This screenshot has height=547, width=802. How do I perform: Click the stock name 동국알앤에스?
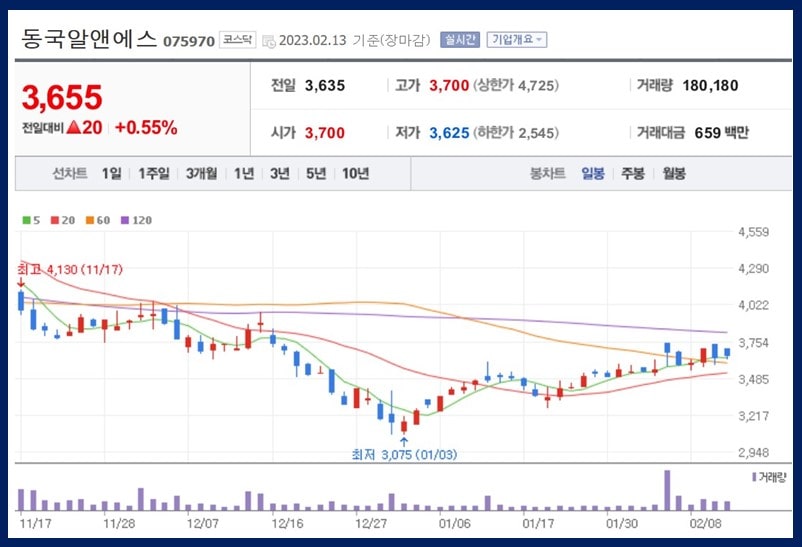click(x=88, y=38)
